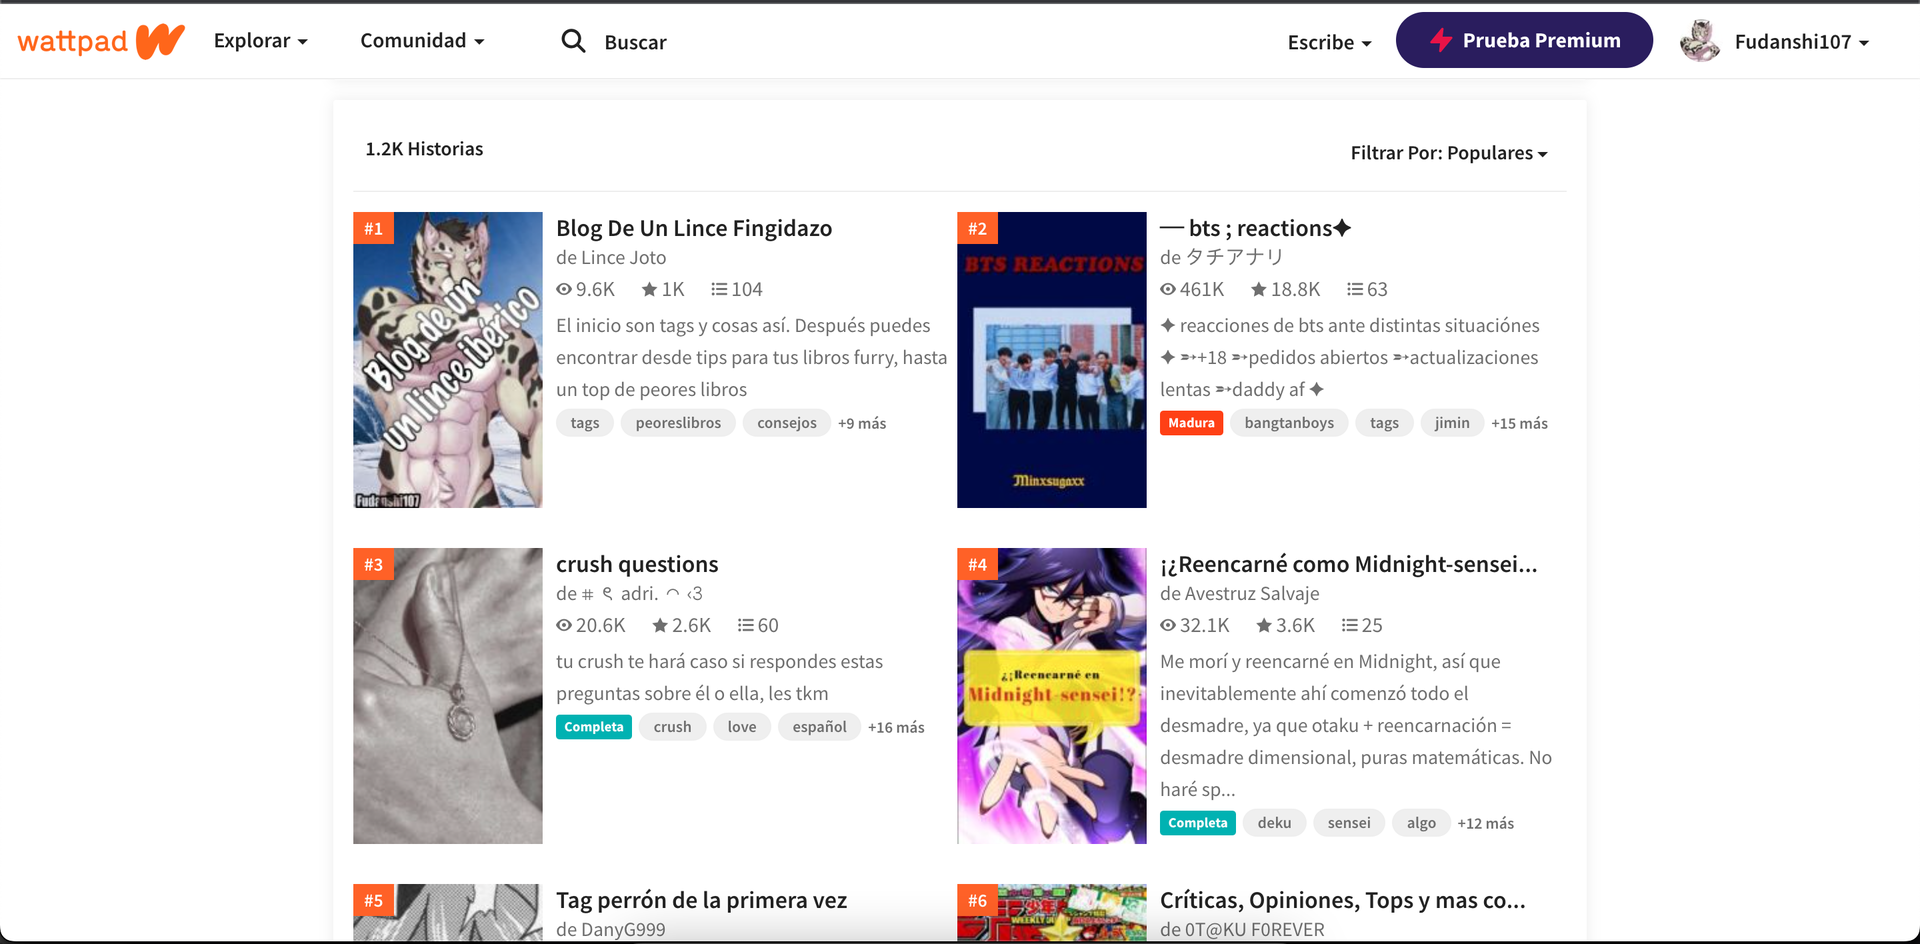The height and width of the screenshot is (944, 1920).
Task: Click reads eye icon showing 32.1K
Action: tap(1168, 625)
